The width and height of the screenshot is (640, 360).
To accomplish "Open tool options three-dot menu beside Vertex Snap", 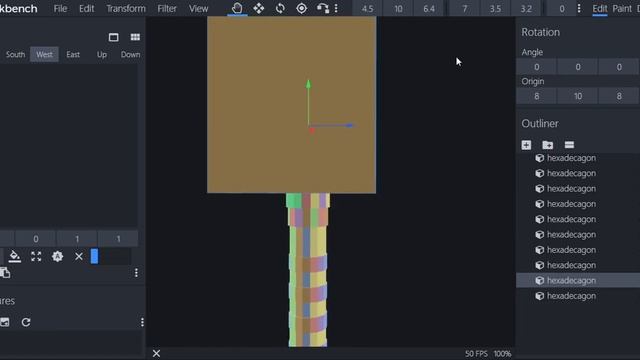I will (336, 8).
